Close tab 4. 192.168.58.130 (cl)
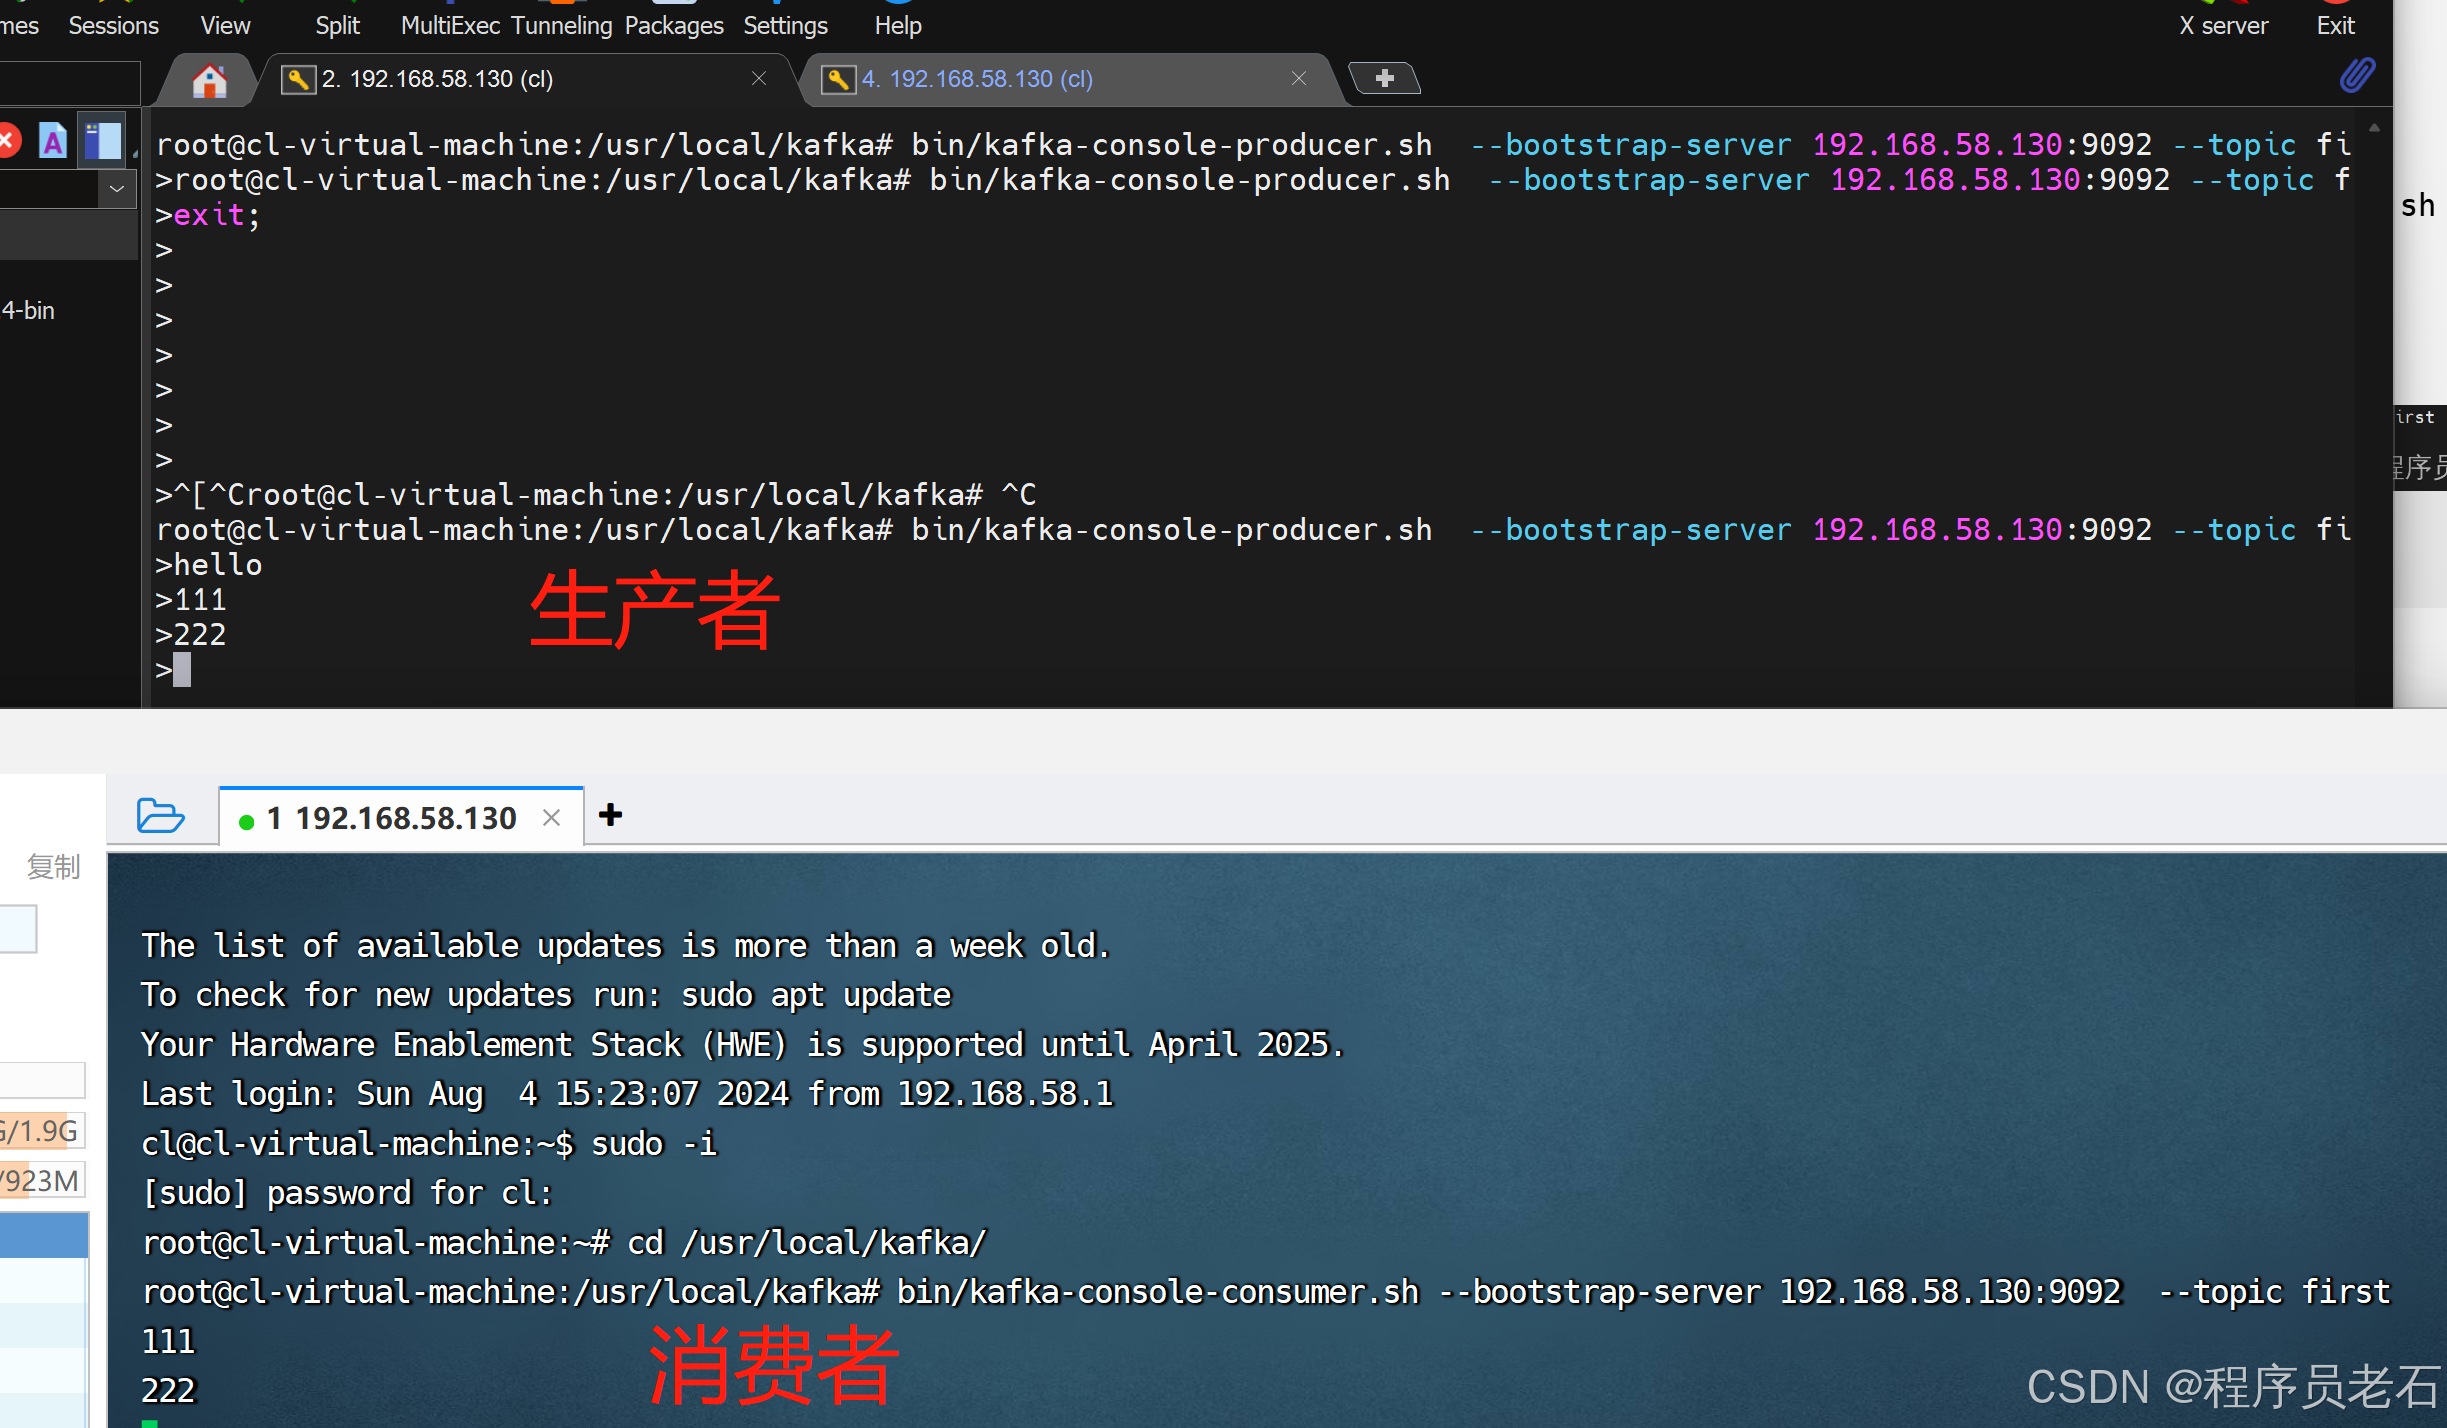Viewport: 2447px width, 1428px height. [1299, 78]
